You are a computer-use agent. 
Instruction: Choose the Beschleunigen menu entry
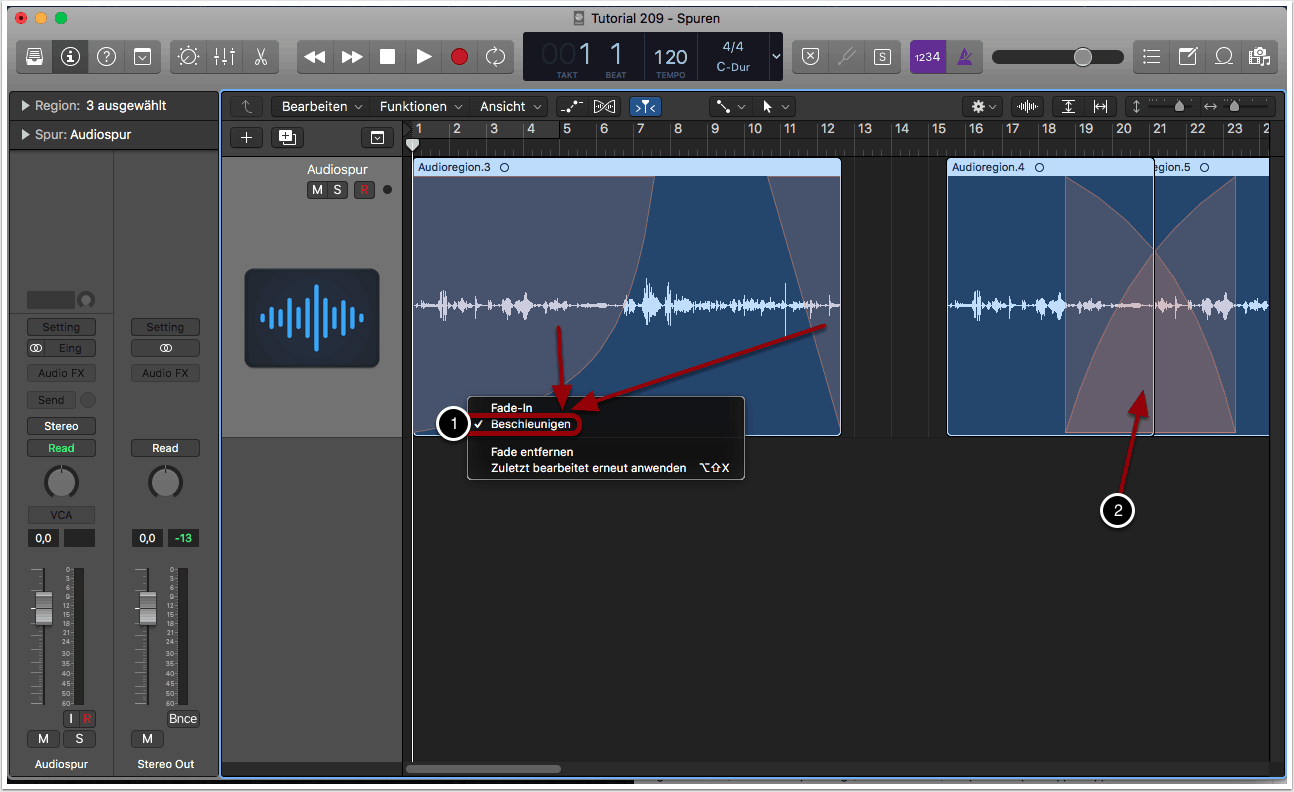coord(530,424)
